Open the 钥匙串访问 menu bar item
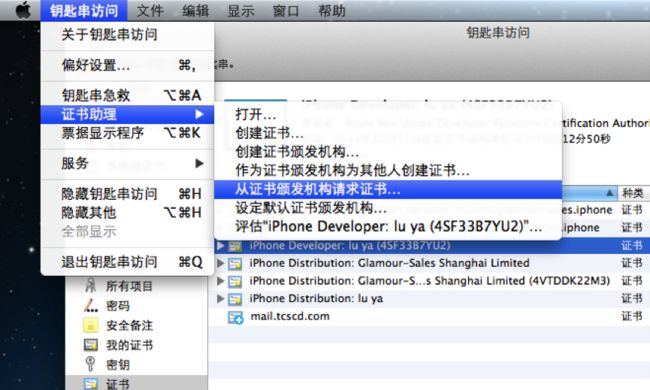The width and height of the screenshot is (650, 390). pyautogui.click(x=84, y=10)
